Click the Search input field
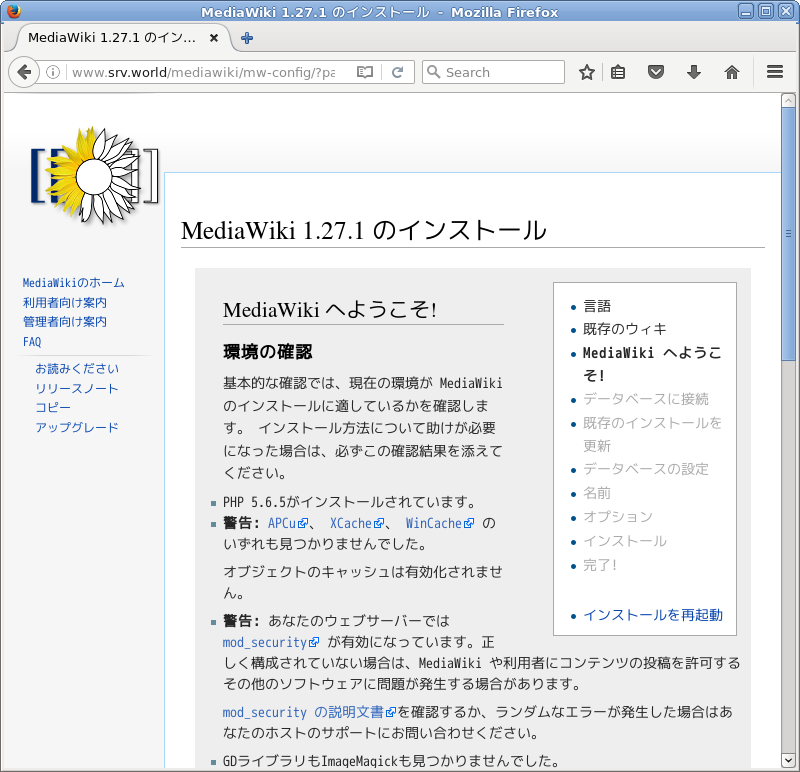 pos(493,72)
